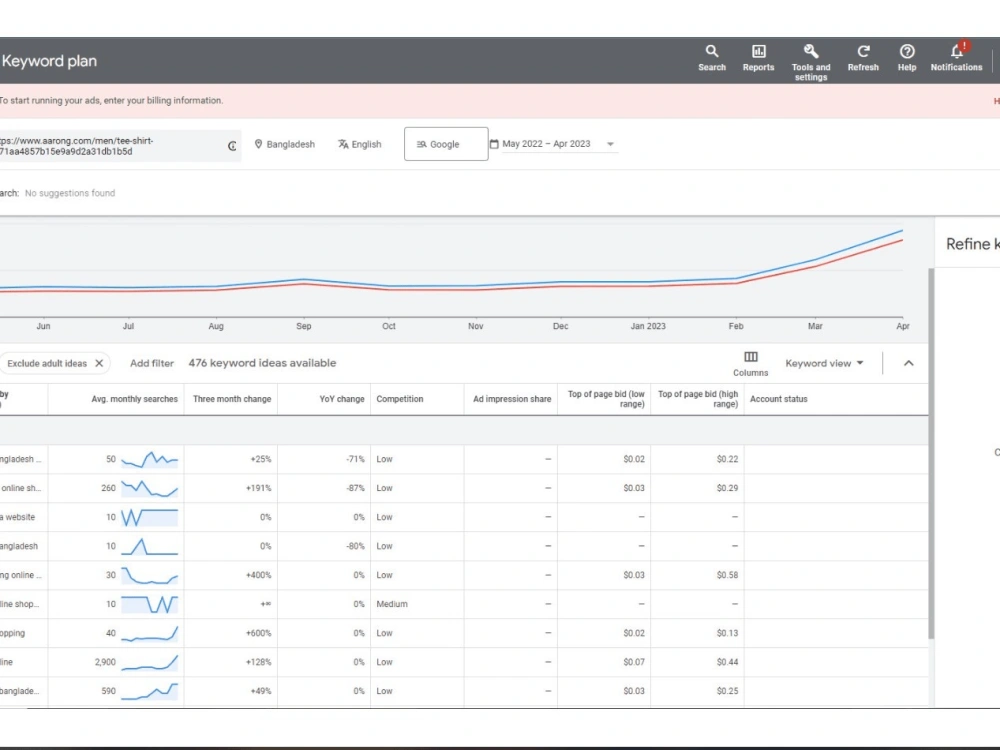This screenshot has width=1000, height=750.
Task: Click the No suggestions found text
Action: tap(70, 193)
